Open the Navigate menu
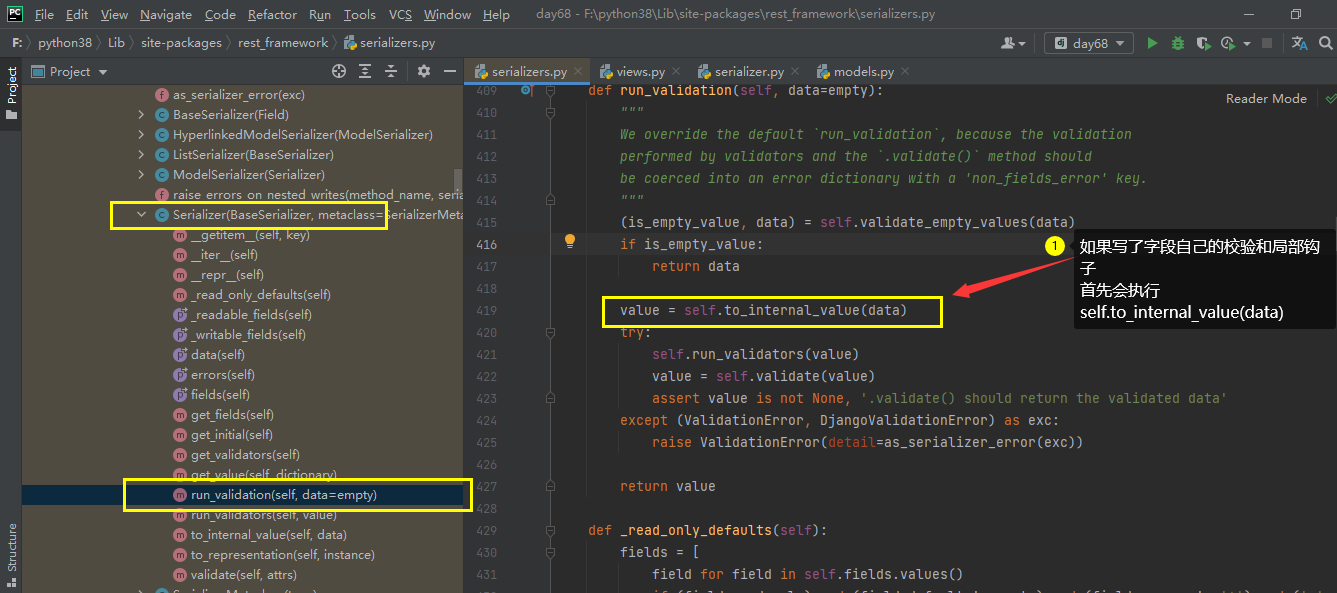 click(166, 14)
